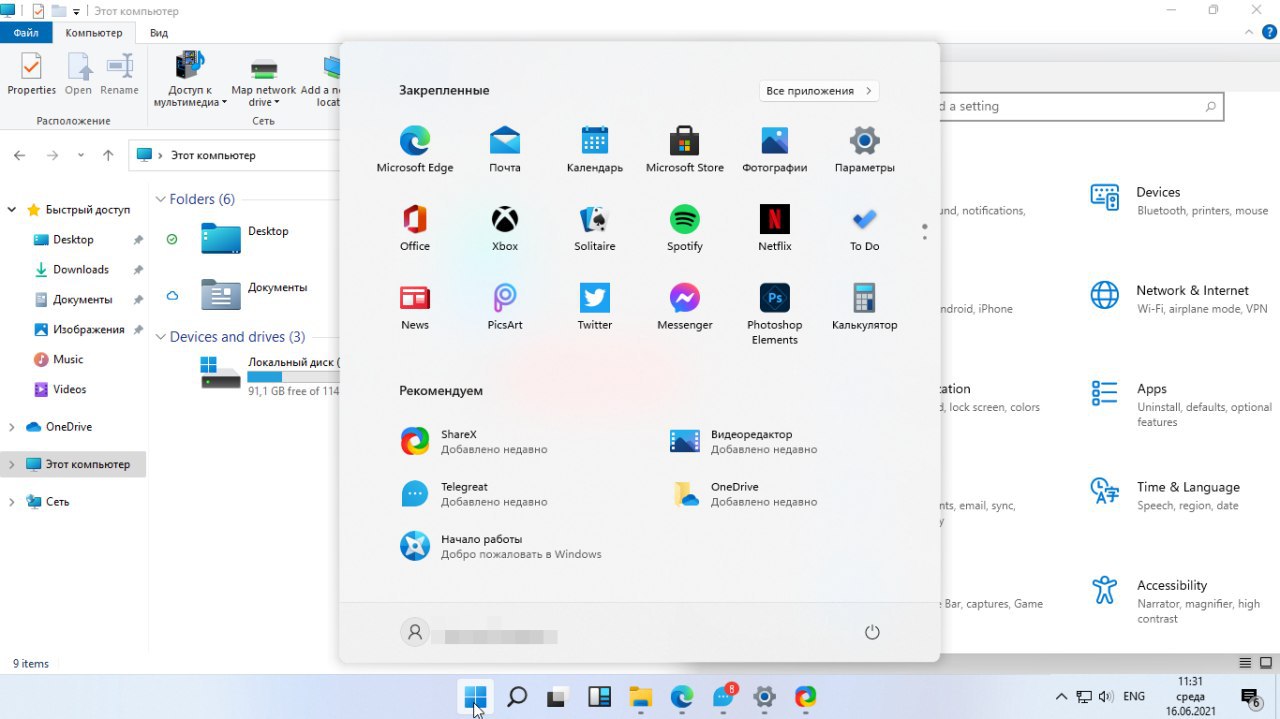Click the Windows Start button on taskbar
This screenshot has width=1280, height=719.
475,697
